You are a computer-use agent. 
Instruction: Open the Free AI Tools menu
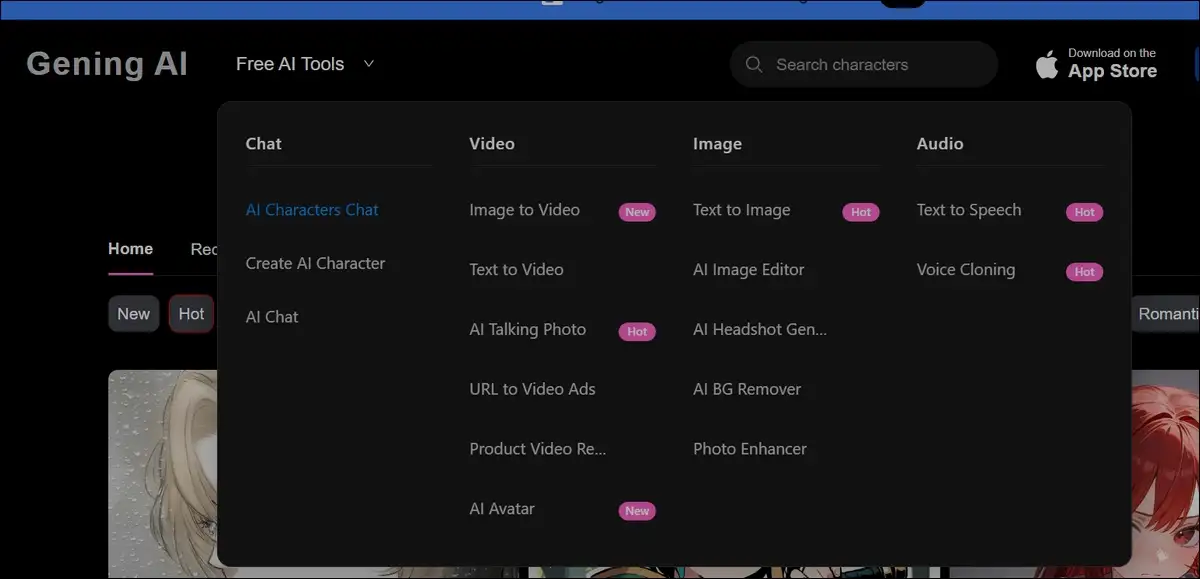305,64
